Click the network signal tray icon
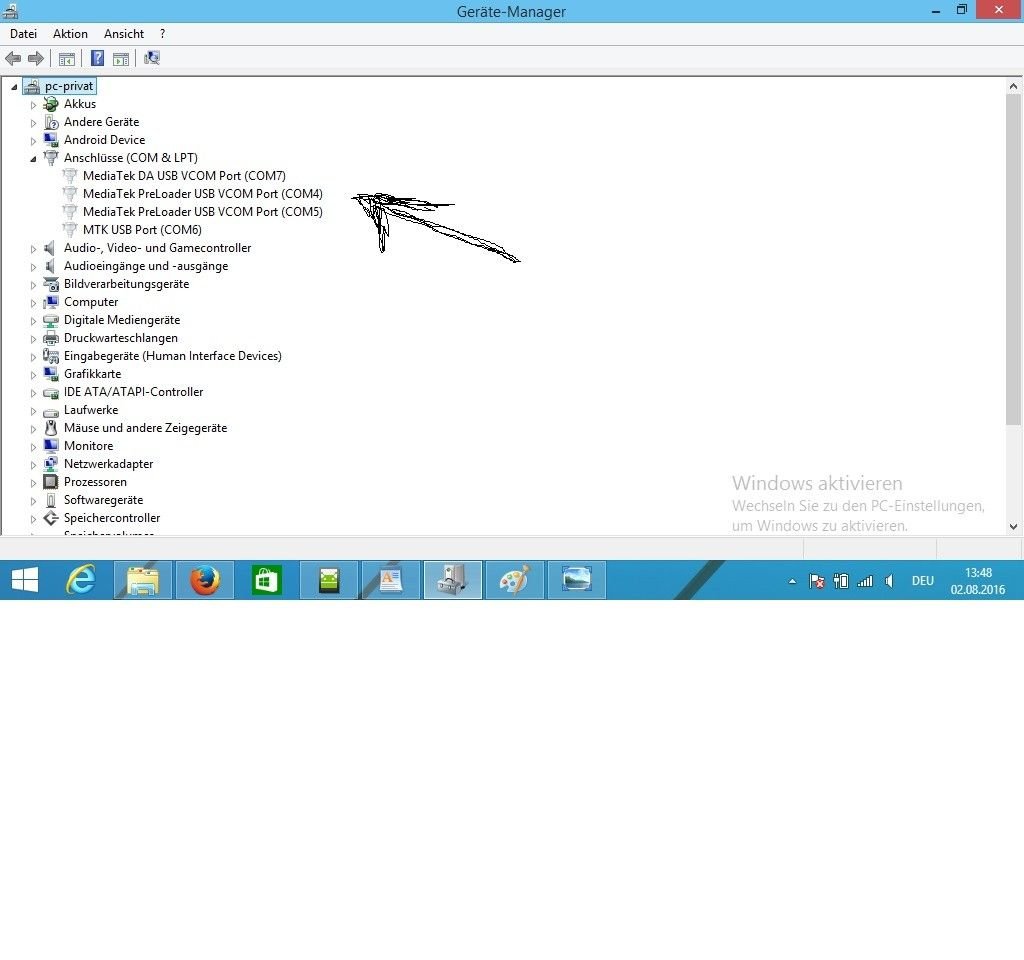 click(865, 581)
